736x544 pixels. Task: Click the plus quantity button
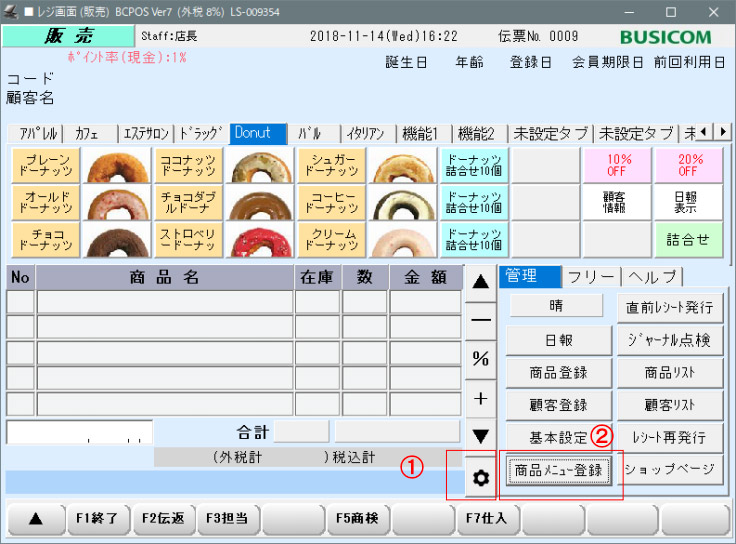point(481,398)
